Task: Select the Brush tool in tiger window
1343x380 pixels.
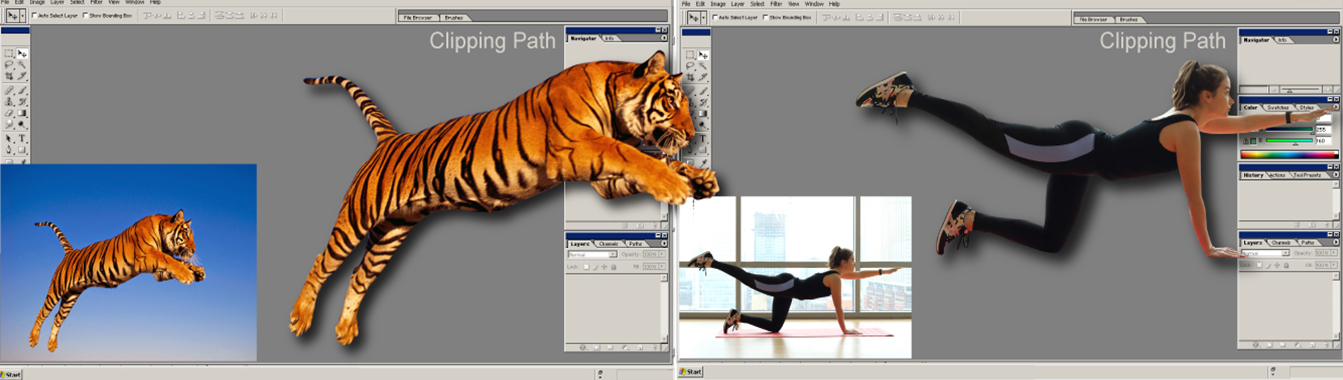Action: tap(22, 90)
